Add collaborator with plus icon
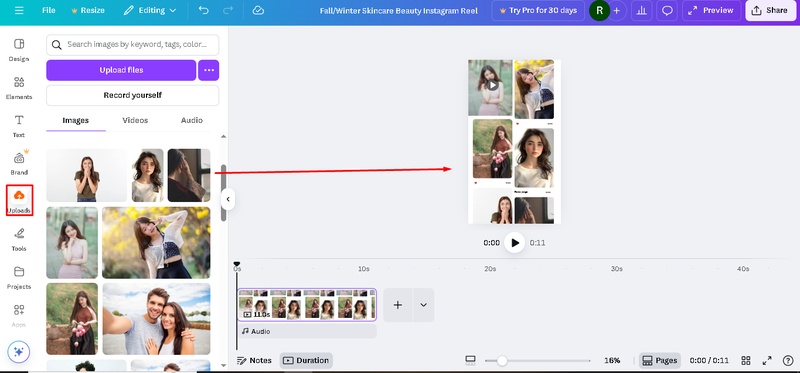This screenshot has width=800, height=373. pos(616,11)
